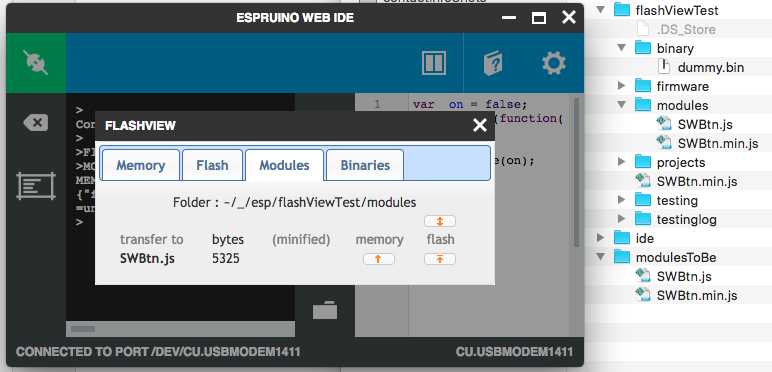Select SWBtn.min.js below the projects folder

pos(697,181)
